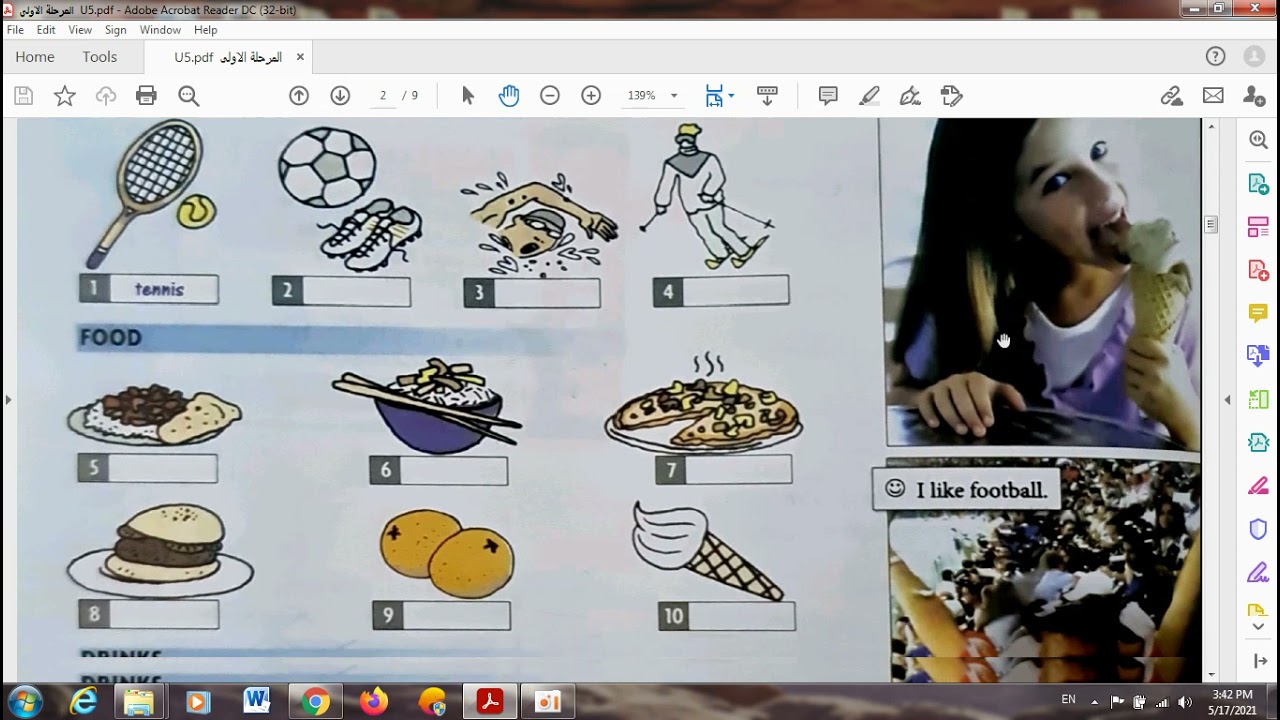This screenshot has height=720, width=1280.
Task: Click the Save file icon
Action: click(24, 96)
